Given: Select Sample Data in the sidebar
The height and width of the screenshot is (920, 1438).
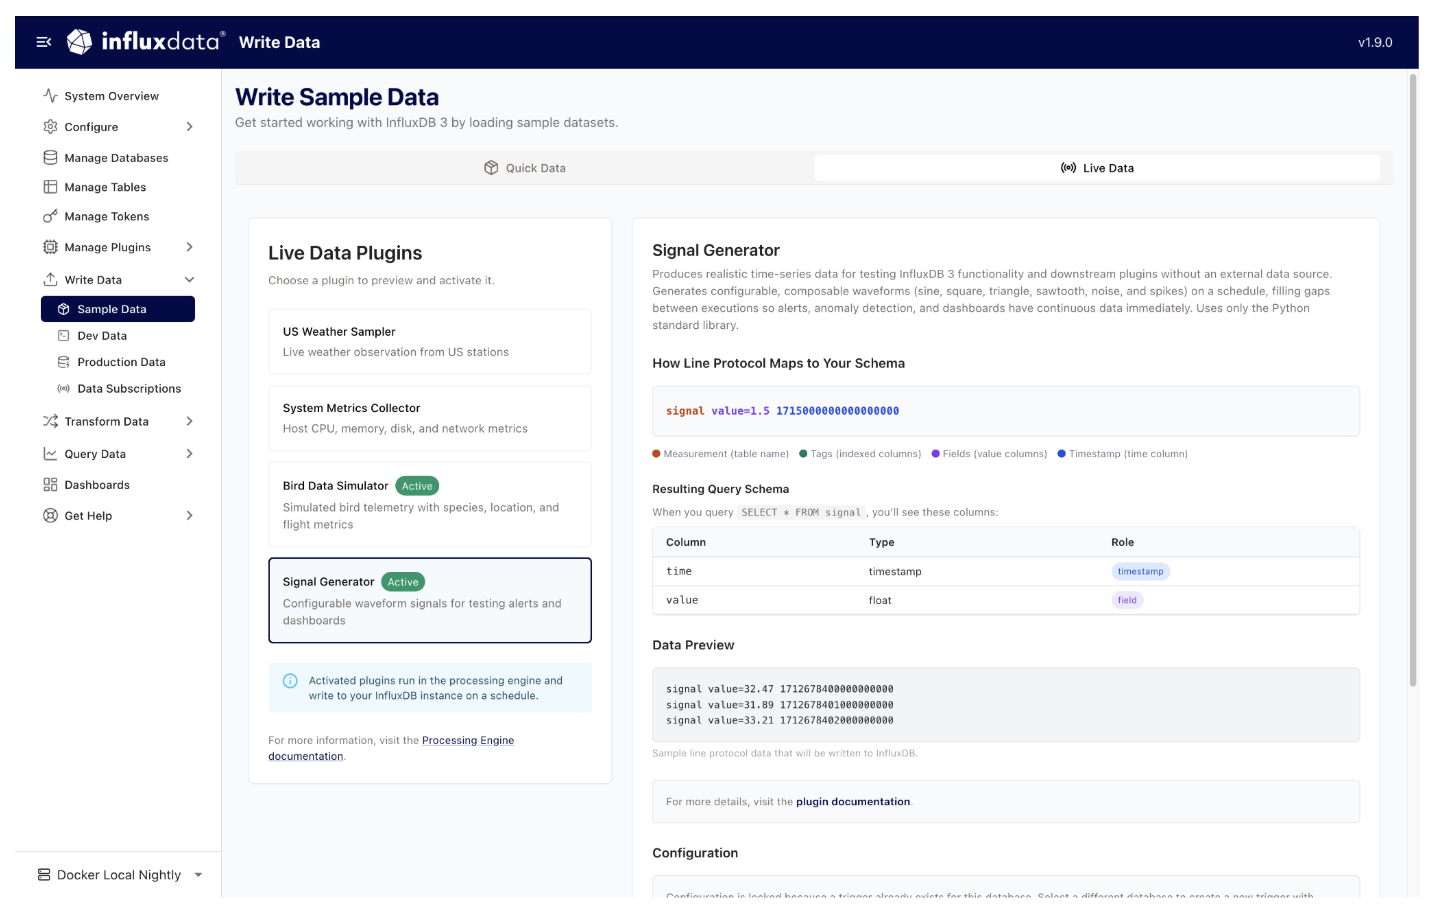Looking at the screenshot, I should (118, 309).
